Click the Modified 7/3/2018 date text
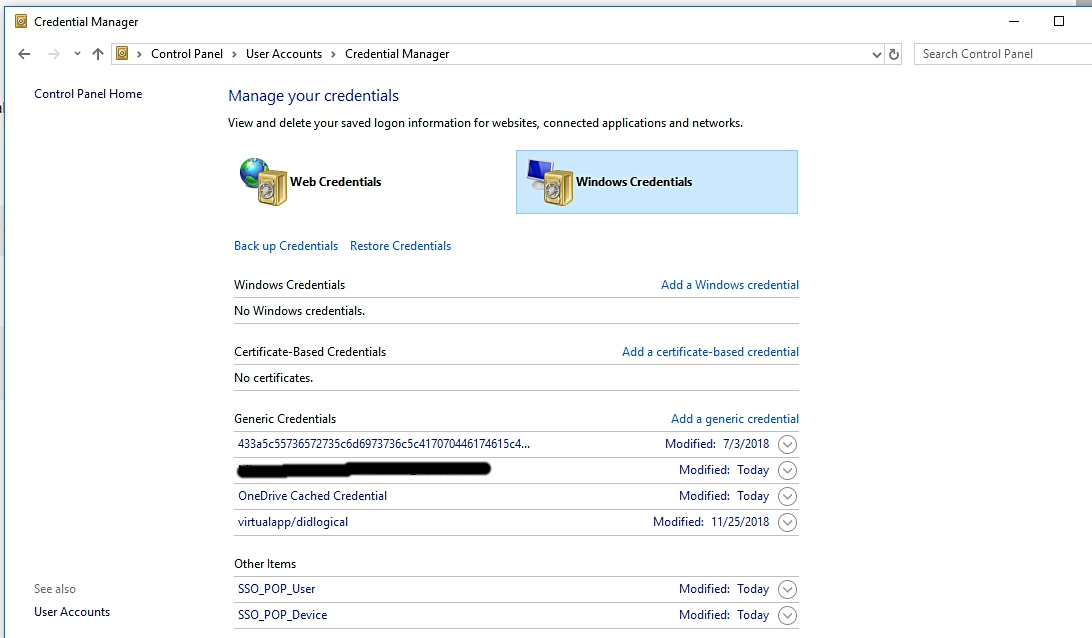 point(717,444)
